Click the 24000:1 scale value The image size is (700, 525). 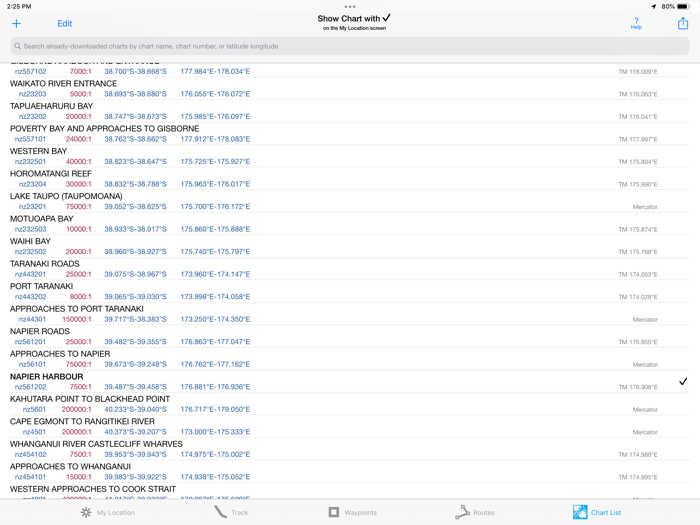79,139
